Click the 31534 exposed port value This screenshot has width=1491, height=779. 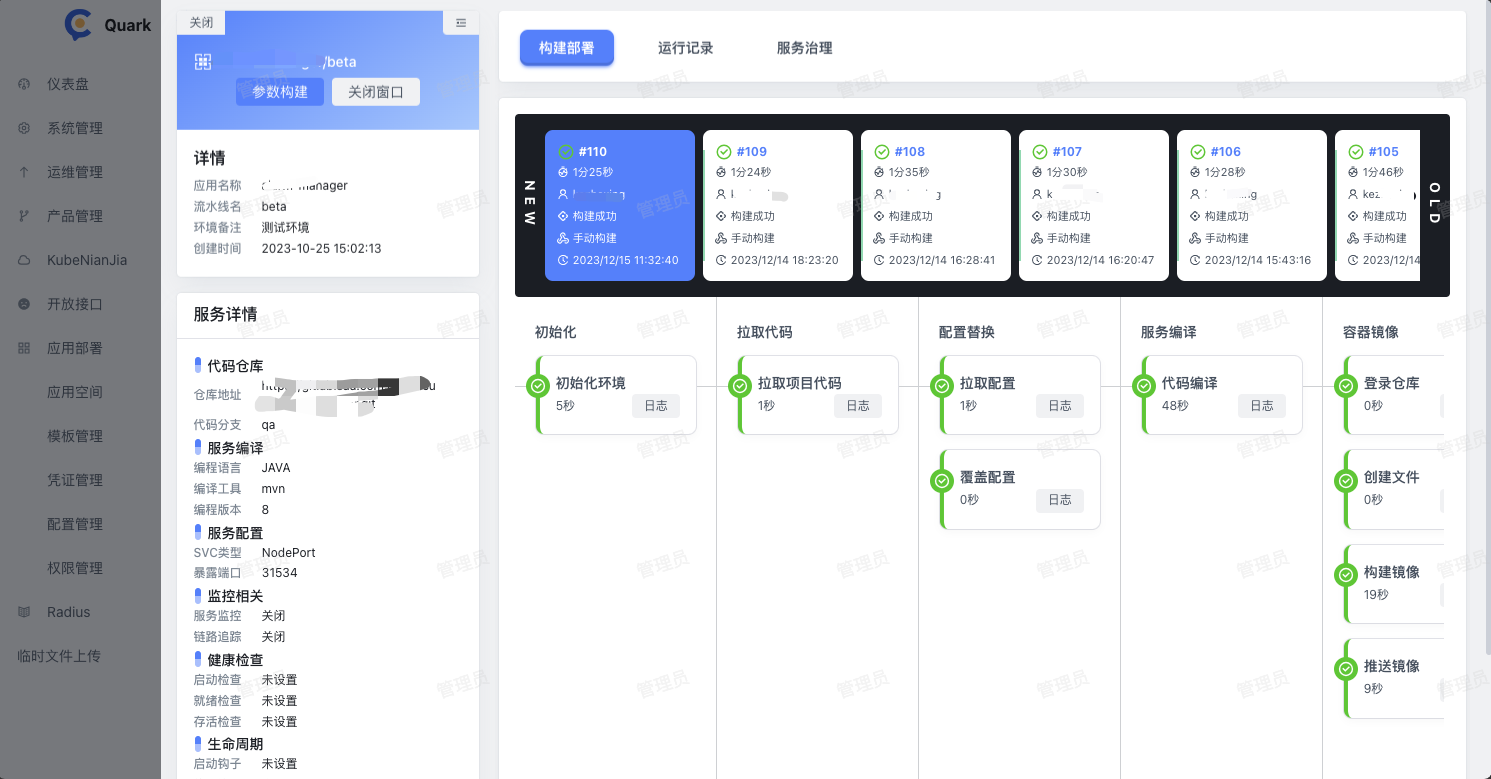point(280,573)
